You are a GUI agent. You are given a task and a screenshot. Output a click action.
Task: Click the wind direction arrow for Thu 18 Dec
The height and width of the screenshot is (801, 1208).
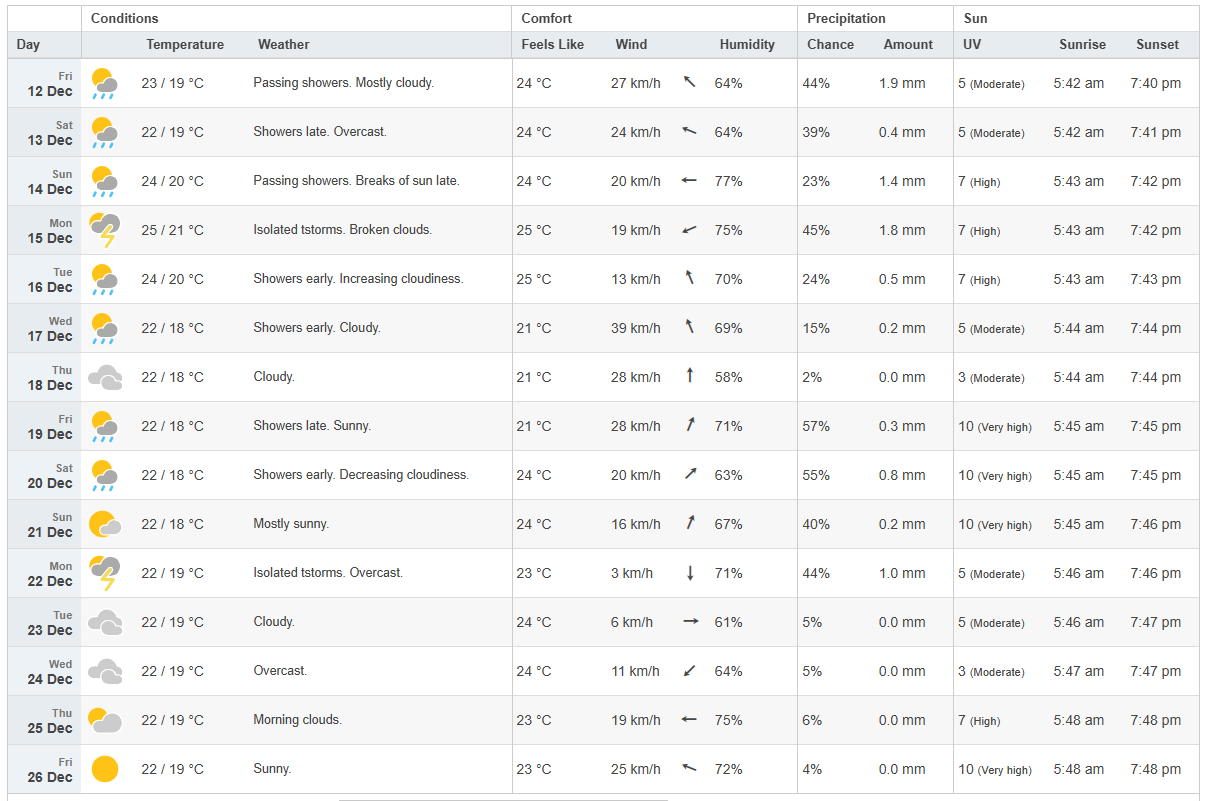(689, 376)
